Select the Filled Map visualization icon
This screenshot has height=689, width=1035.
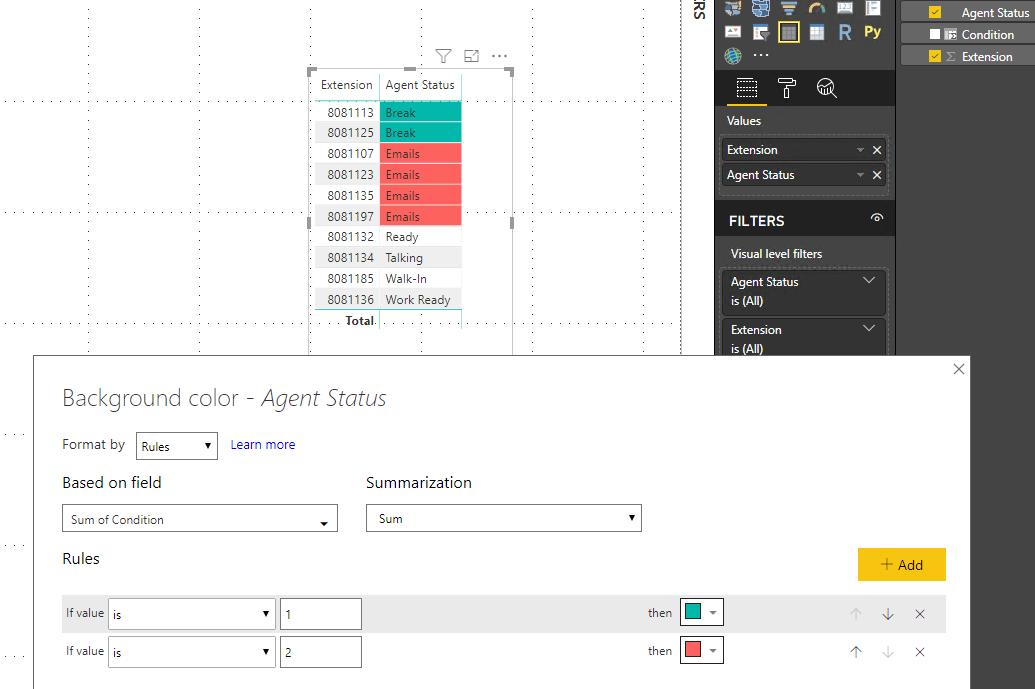click(760, 8)
